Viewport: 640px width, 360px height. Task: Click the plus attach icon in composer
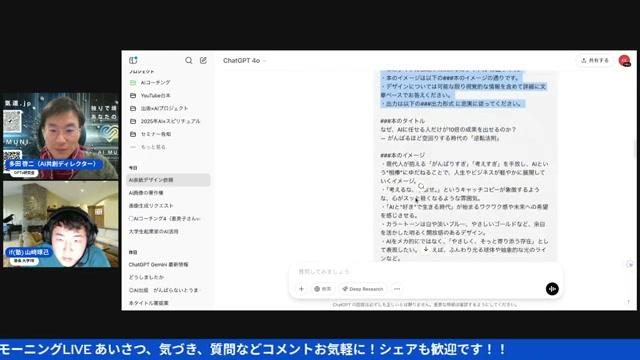302,289
